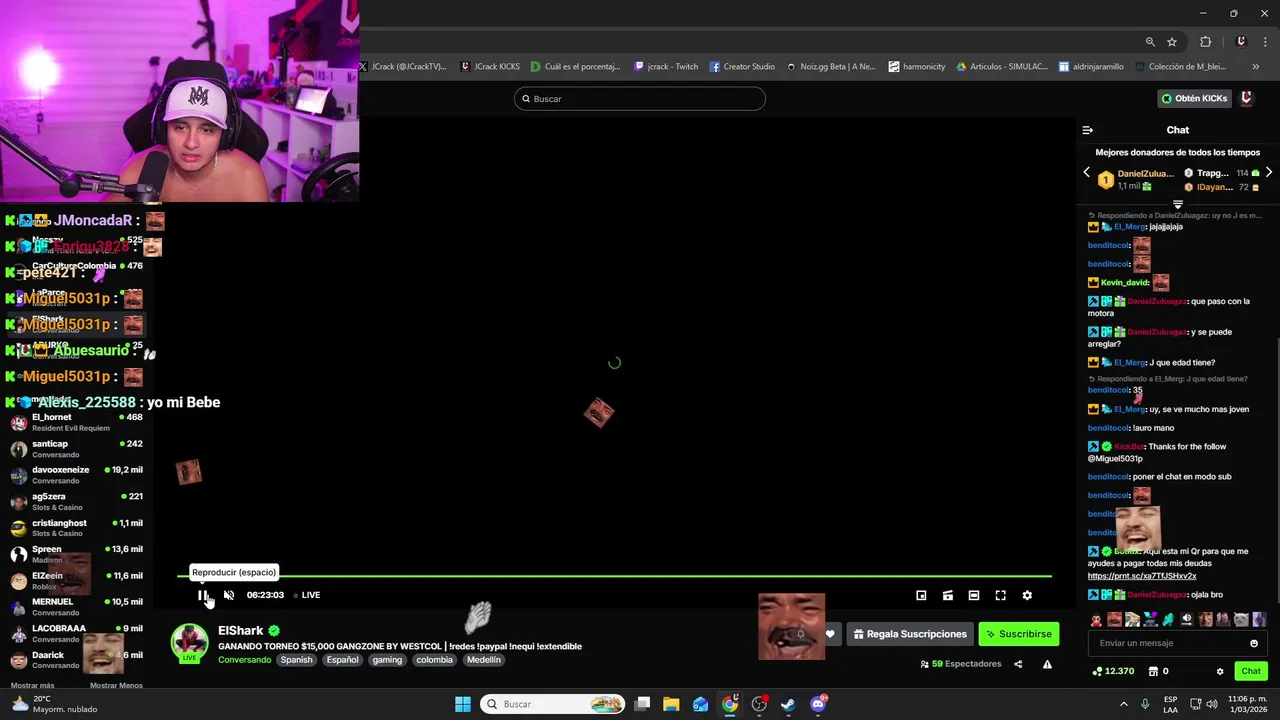This screenshot has width=1280, height=720.
Task: Open the Windows Start menu
Action: (x=463, y=704)
